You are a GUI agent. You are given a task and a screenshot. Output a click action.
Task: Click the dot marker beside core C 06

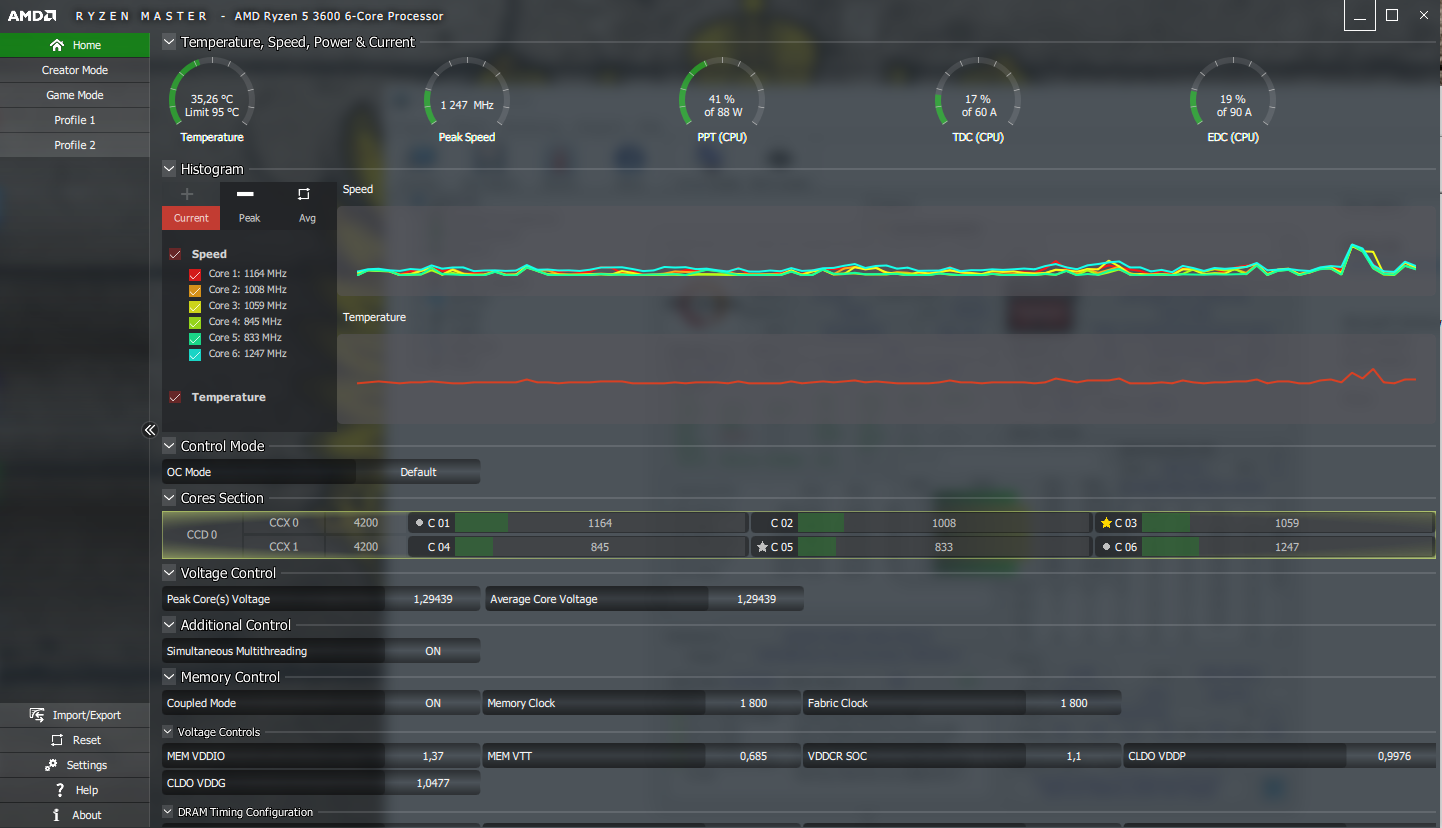point(1105,547)
